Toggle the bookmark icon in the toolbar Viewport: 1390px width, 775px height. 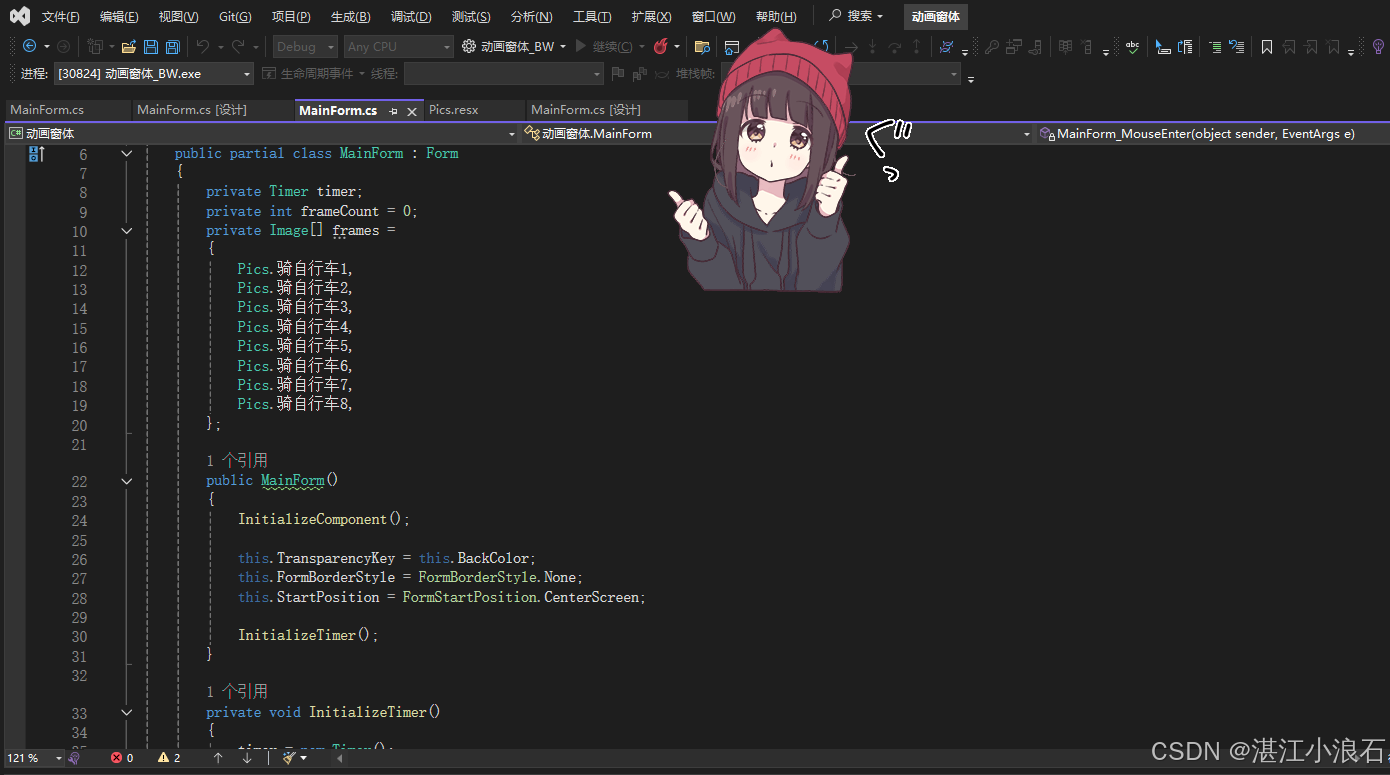[1267, 46]
